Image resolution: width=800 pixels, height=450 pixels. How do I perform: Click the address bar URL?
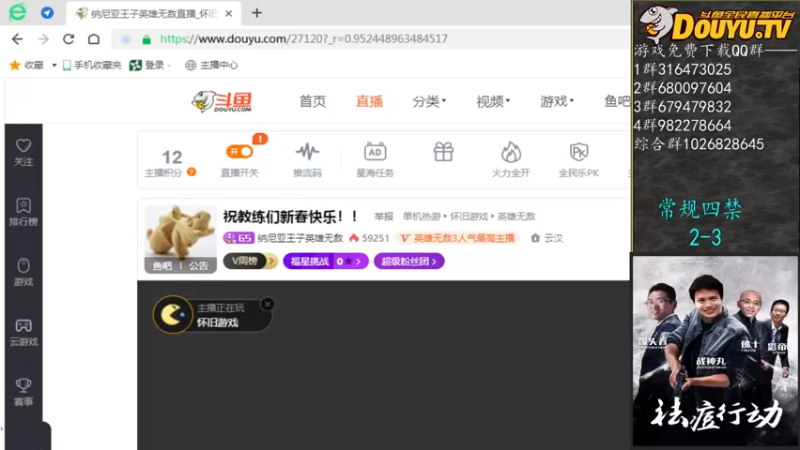coord(304,39)
